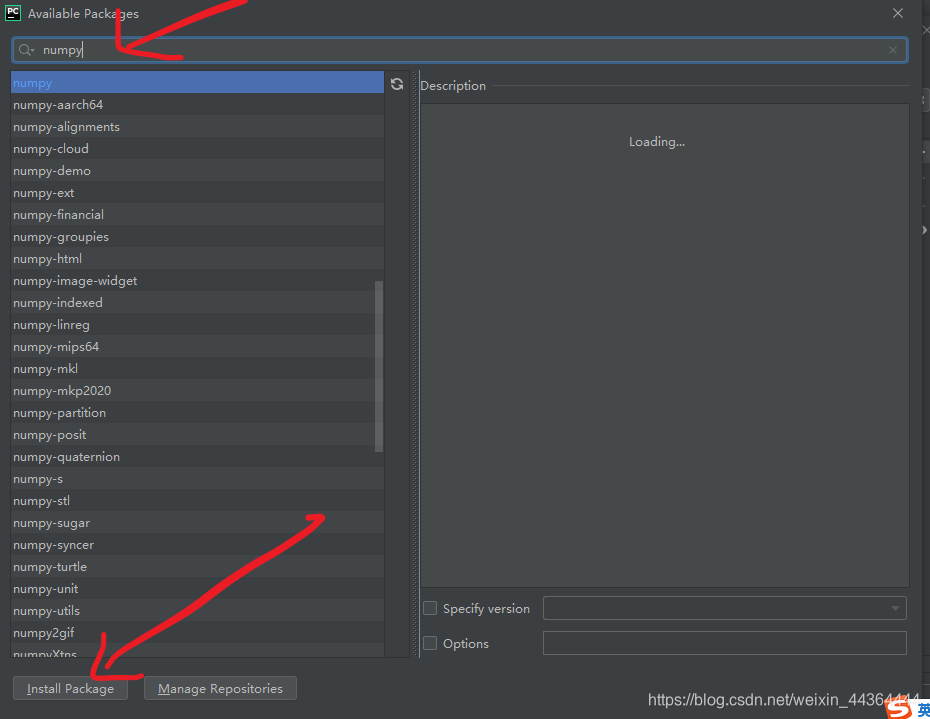
Task: Select numpy-s entry
Action: [x=198, y=479]
